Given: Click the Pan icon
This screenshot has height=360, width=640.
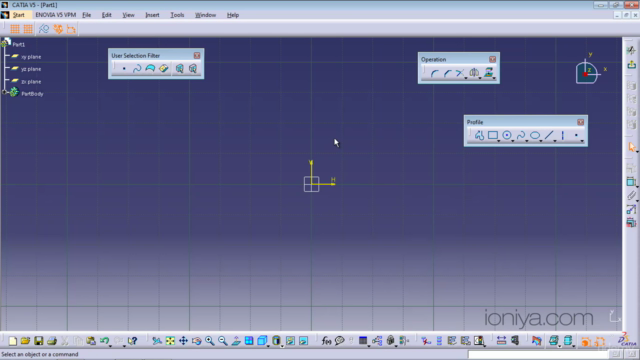Looking at the screenshot, I should [183, 341].
